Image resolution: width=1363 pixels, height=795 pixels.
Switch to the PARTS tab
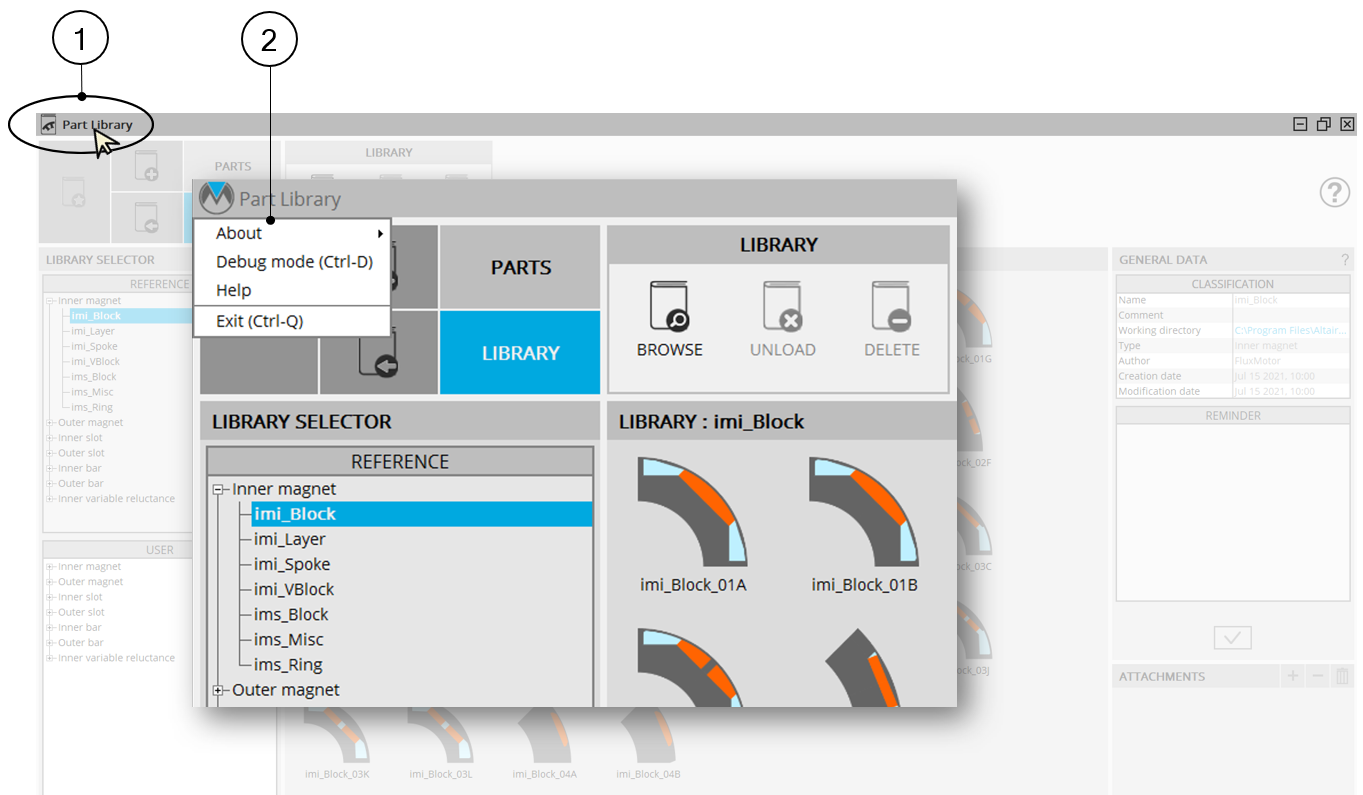(520, 268)
